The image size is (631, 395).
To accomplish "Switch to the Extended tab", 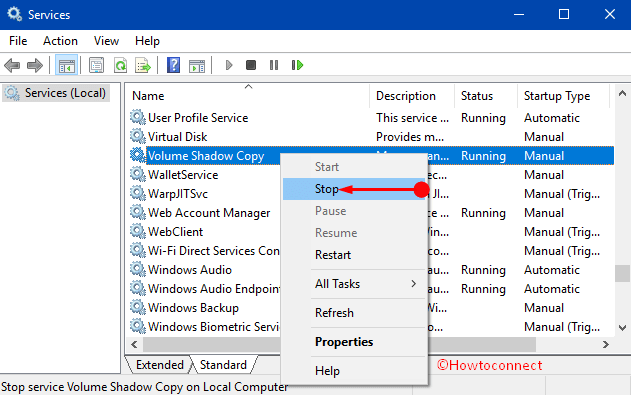I will coord(159,365).
